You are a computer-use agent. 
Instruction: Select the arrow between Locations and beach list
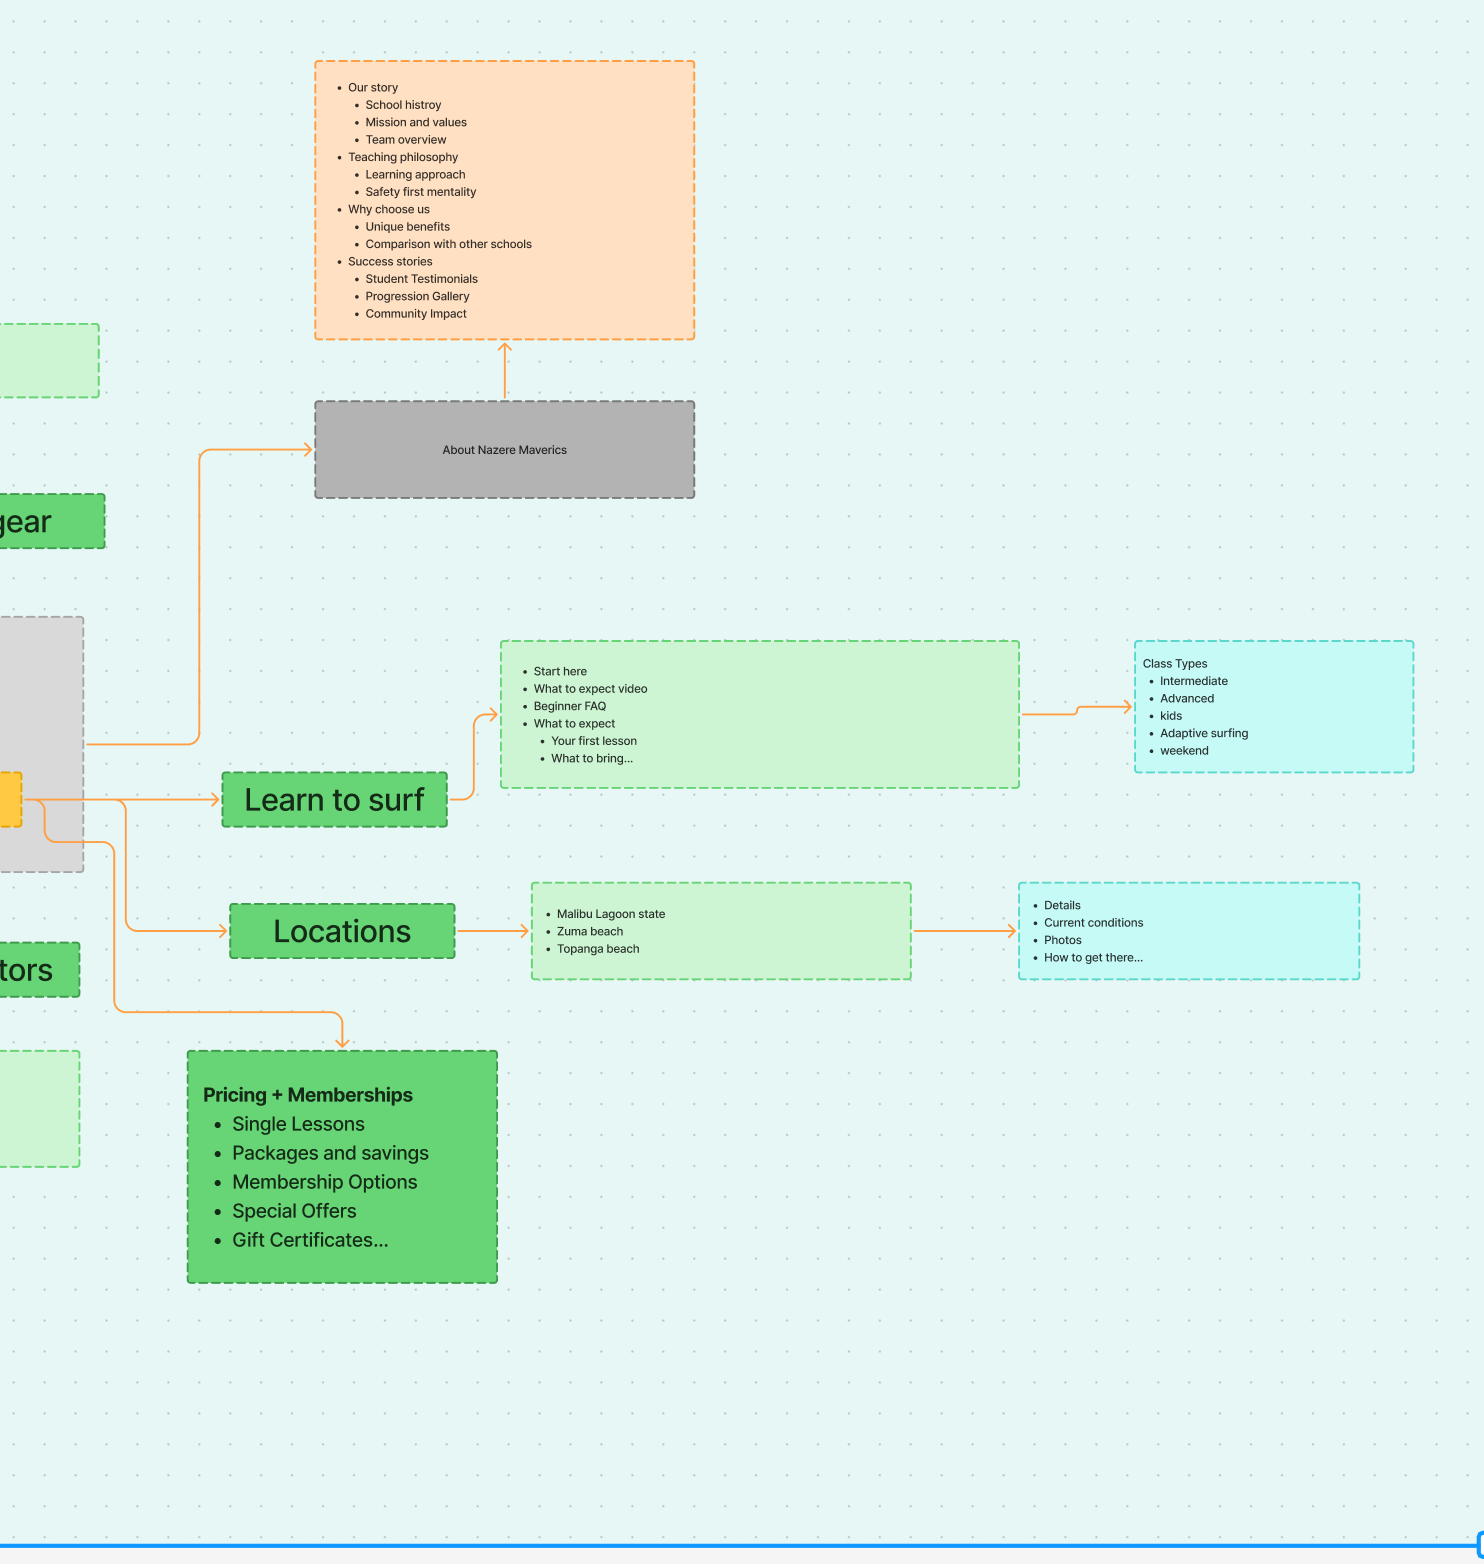point(493,931)
